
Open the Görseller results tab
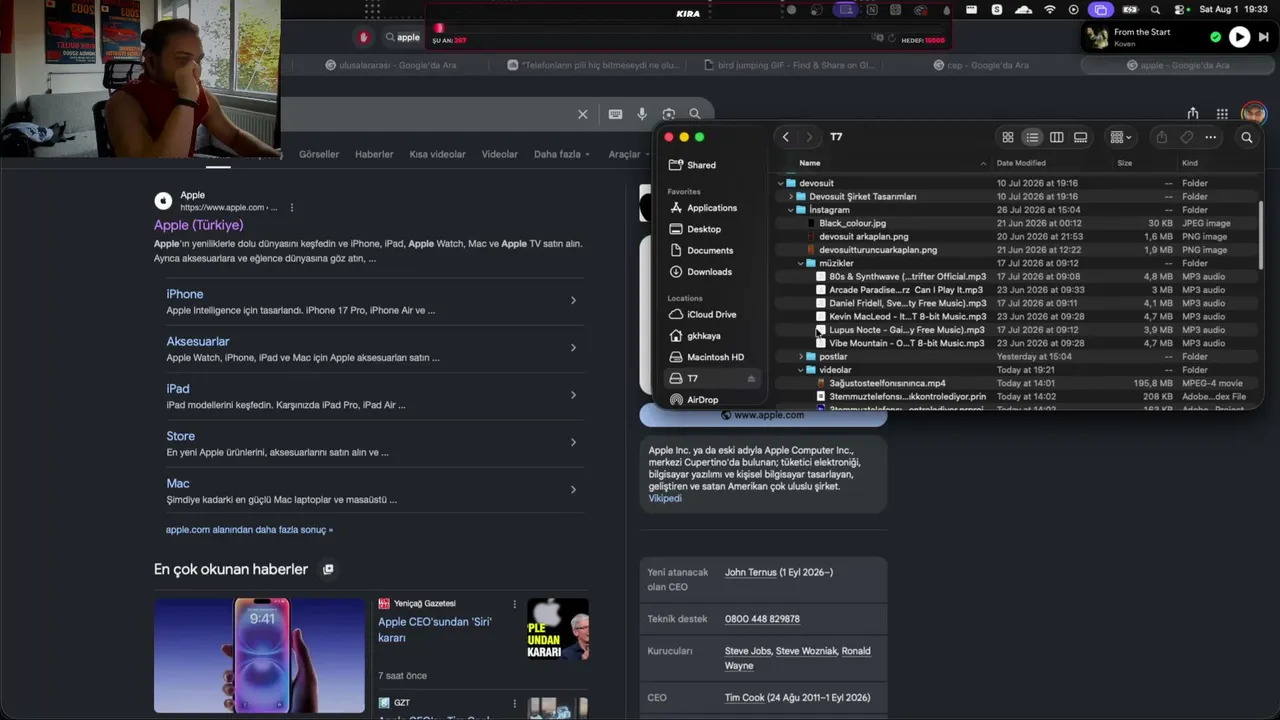[x=319, y=155]
